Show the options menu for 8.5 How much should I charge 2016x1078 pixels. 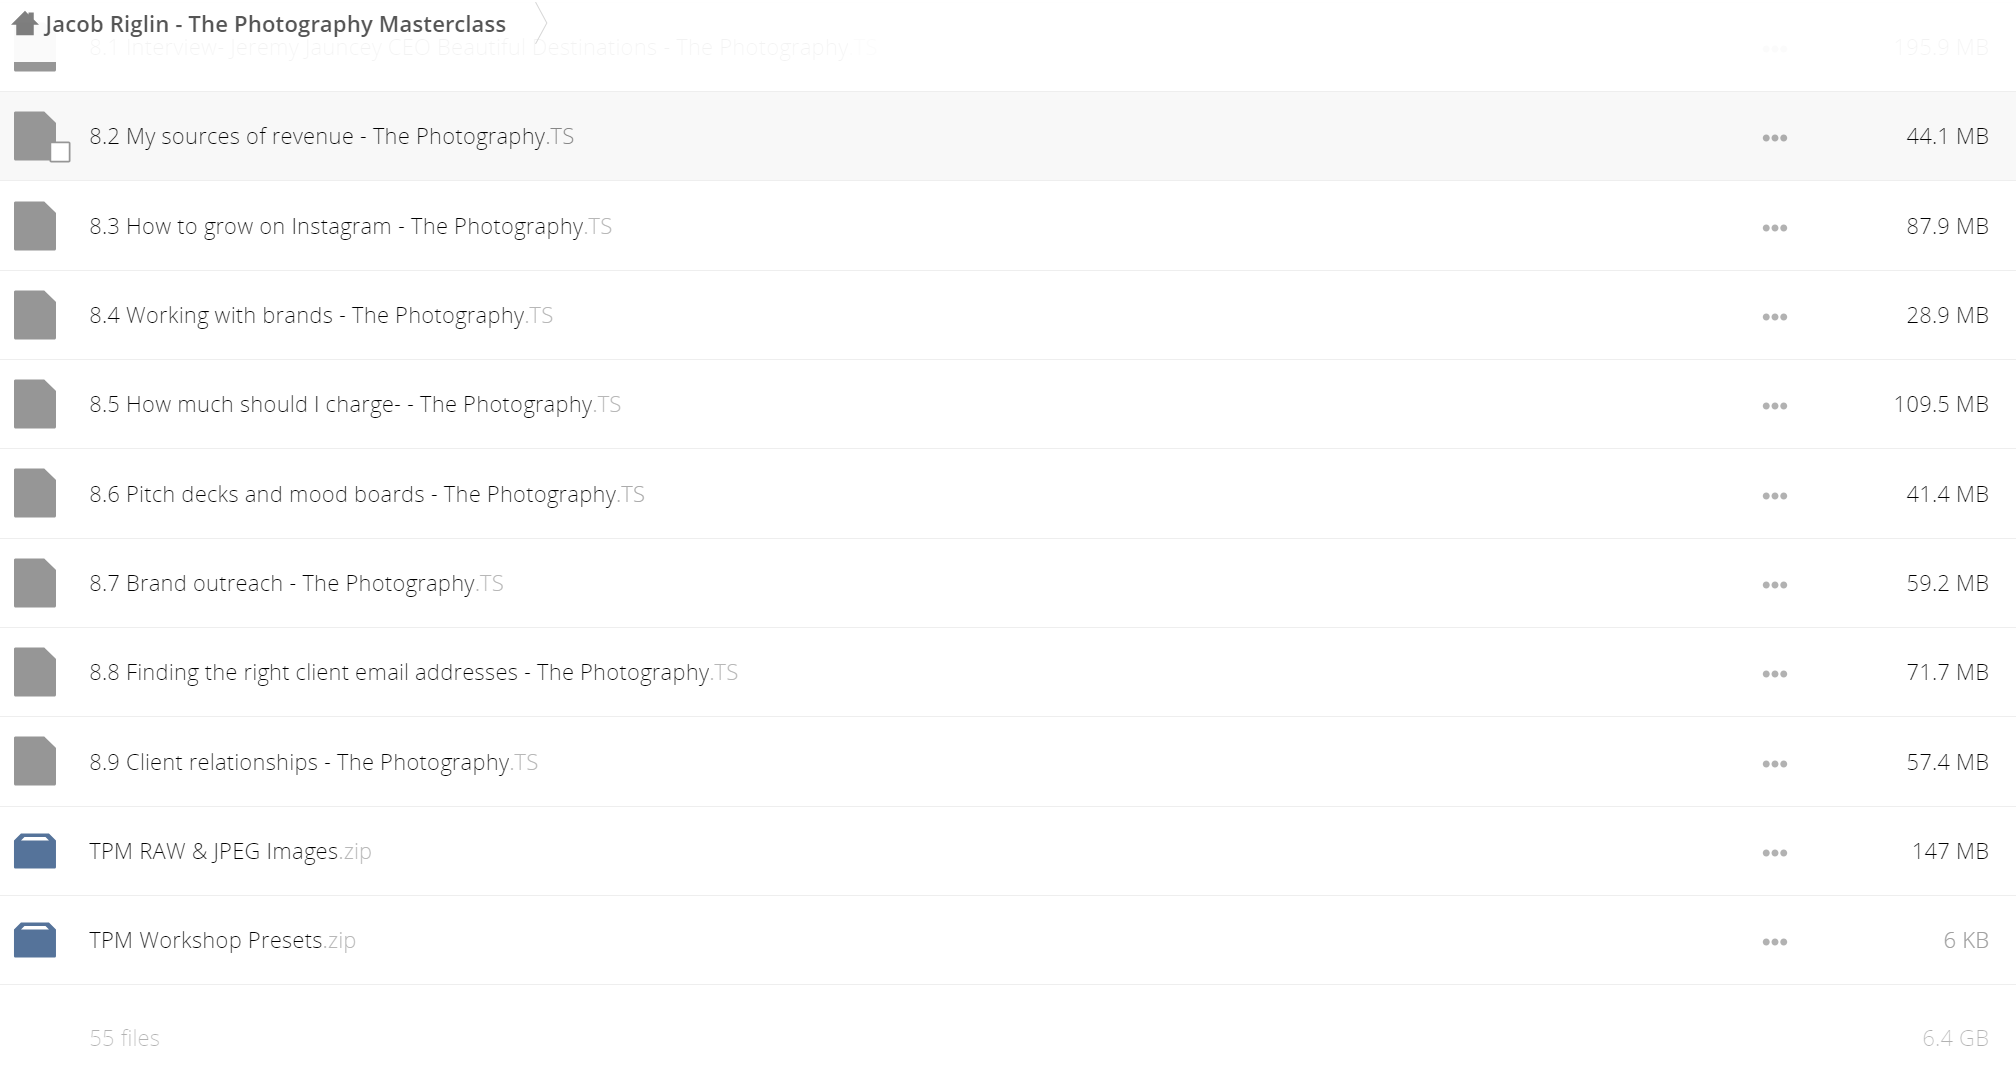point(1774,405)
